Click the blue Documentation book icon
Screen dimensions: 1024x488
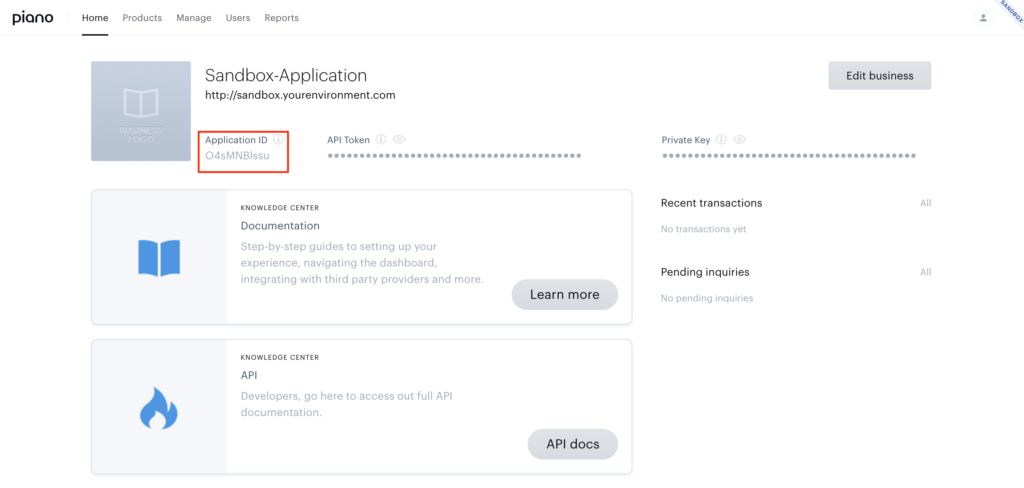point(159,257)
